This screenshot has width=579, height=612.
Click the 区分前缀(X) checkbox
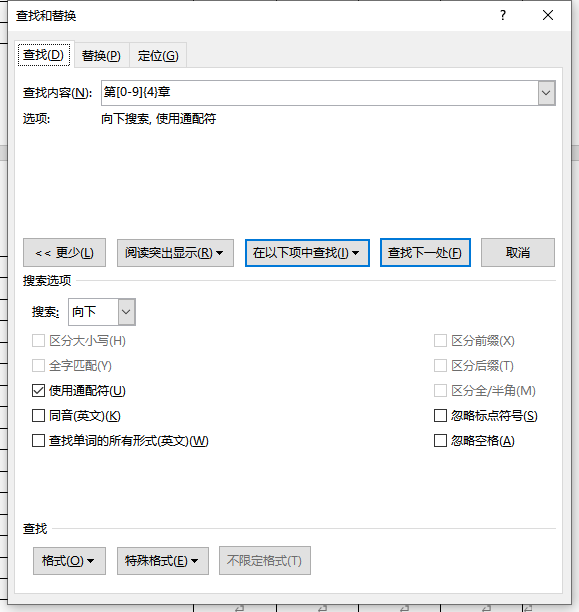click(440, 341)
